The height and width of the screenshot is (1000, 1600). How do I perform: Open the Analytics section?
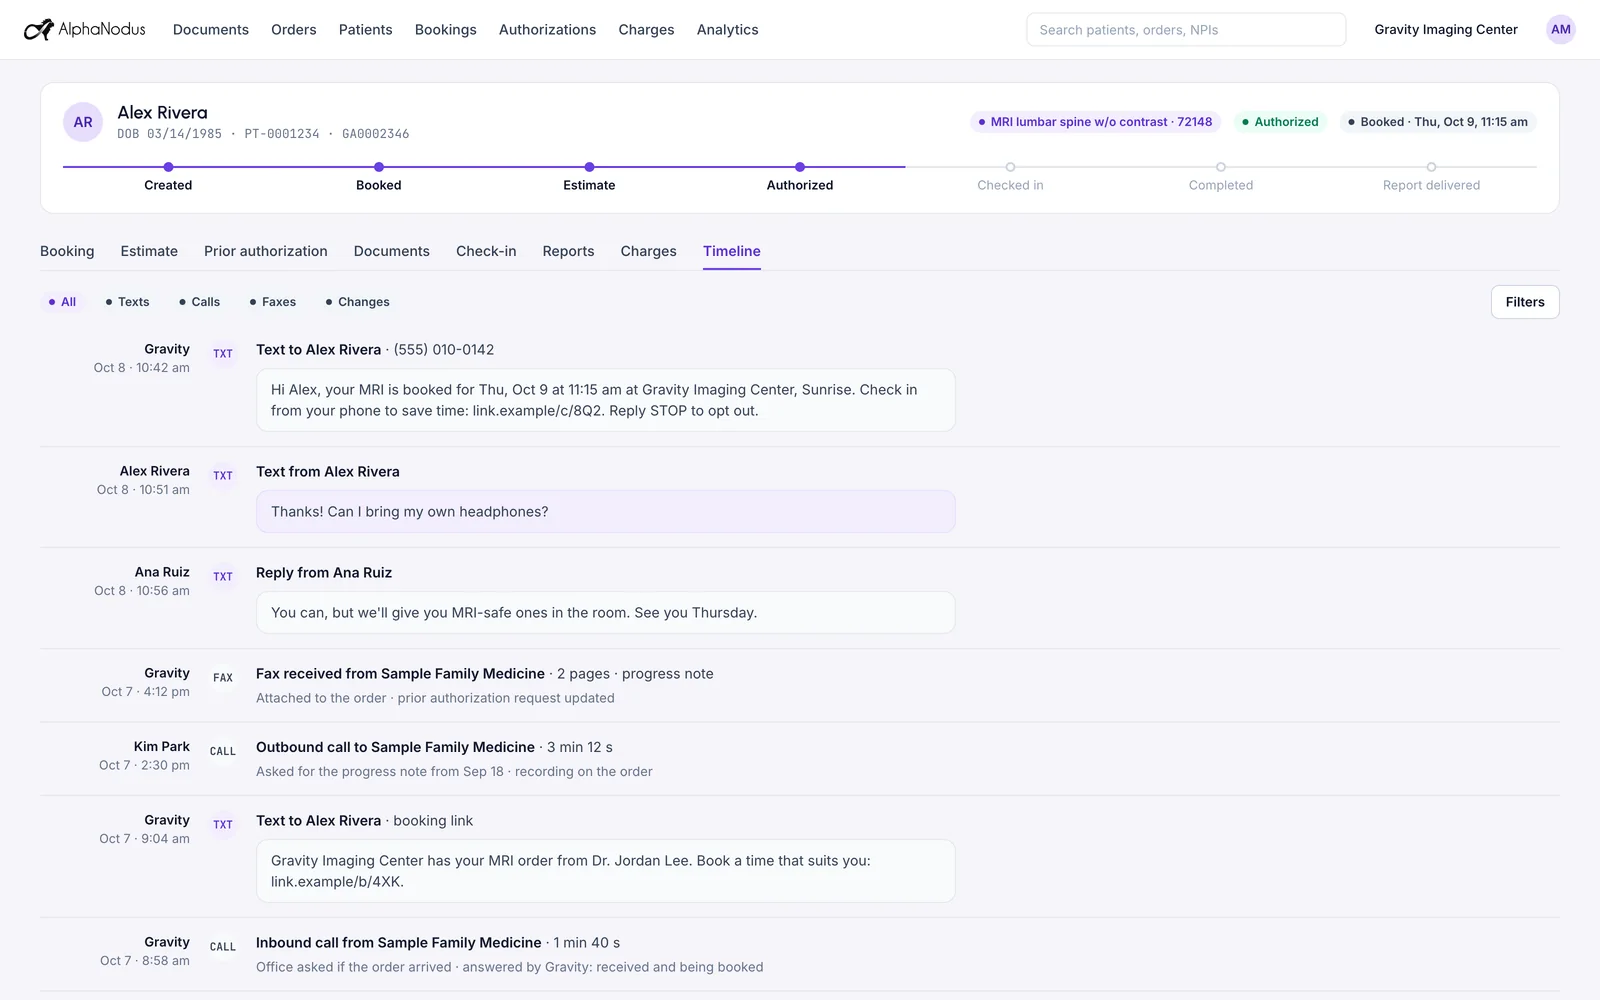tap(728, 30)
